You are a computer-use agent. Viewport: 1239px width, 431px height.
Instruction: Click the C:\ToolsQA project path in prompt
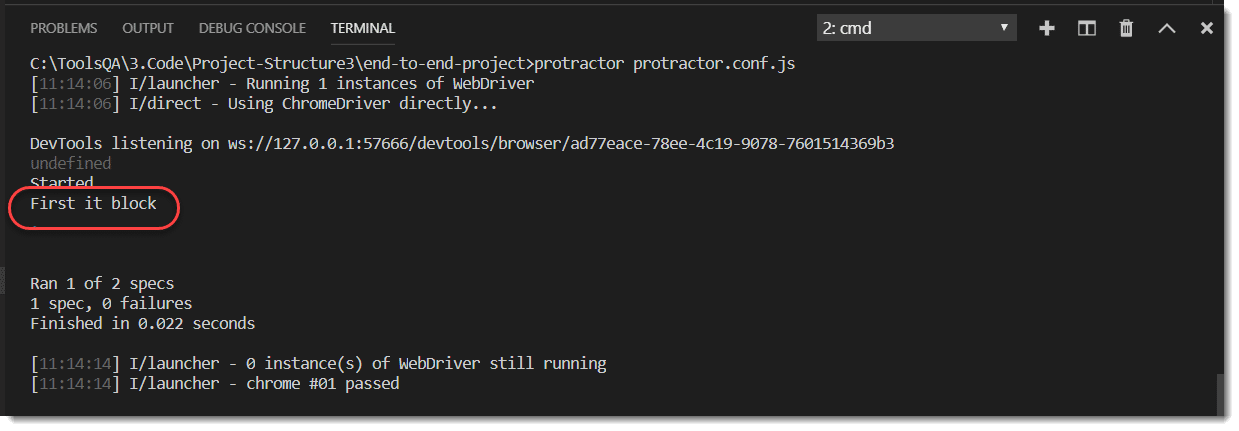280,64
